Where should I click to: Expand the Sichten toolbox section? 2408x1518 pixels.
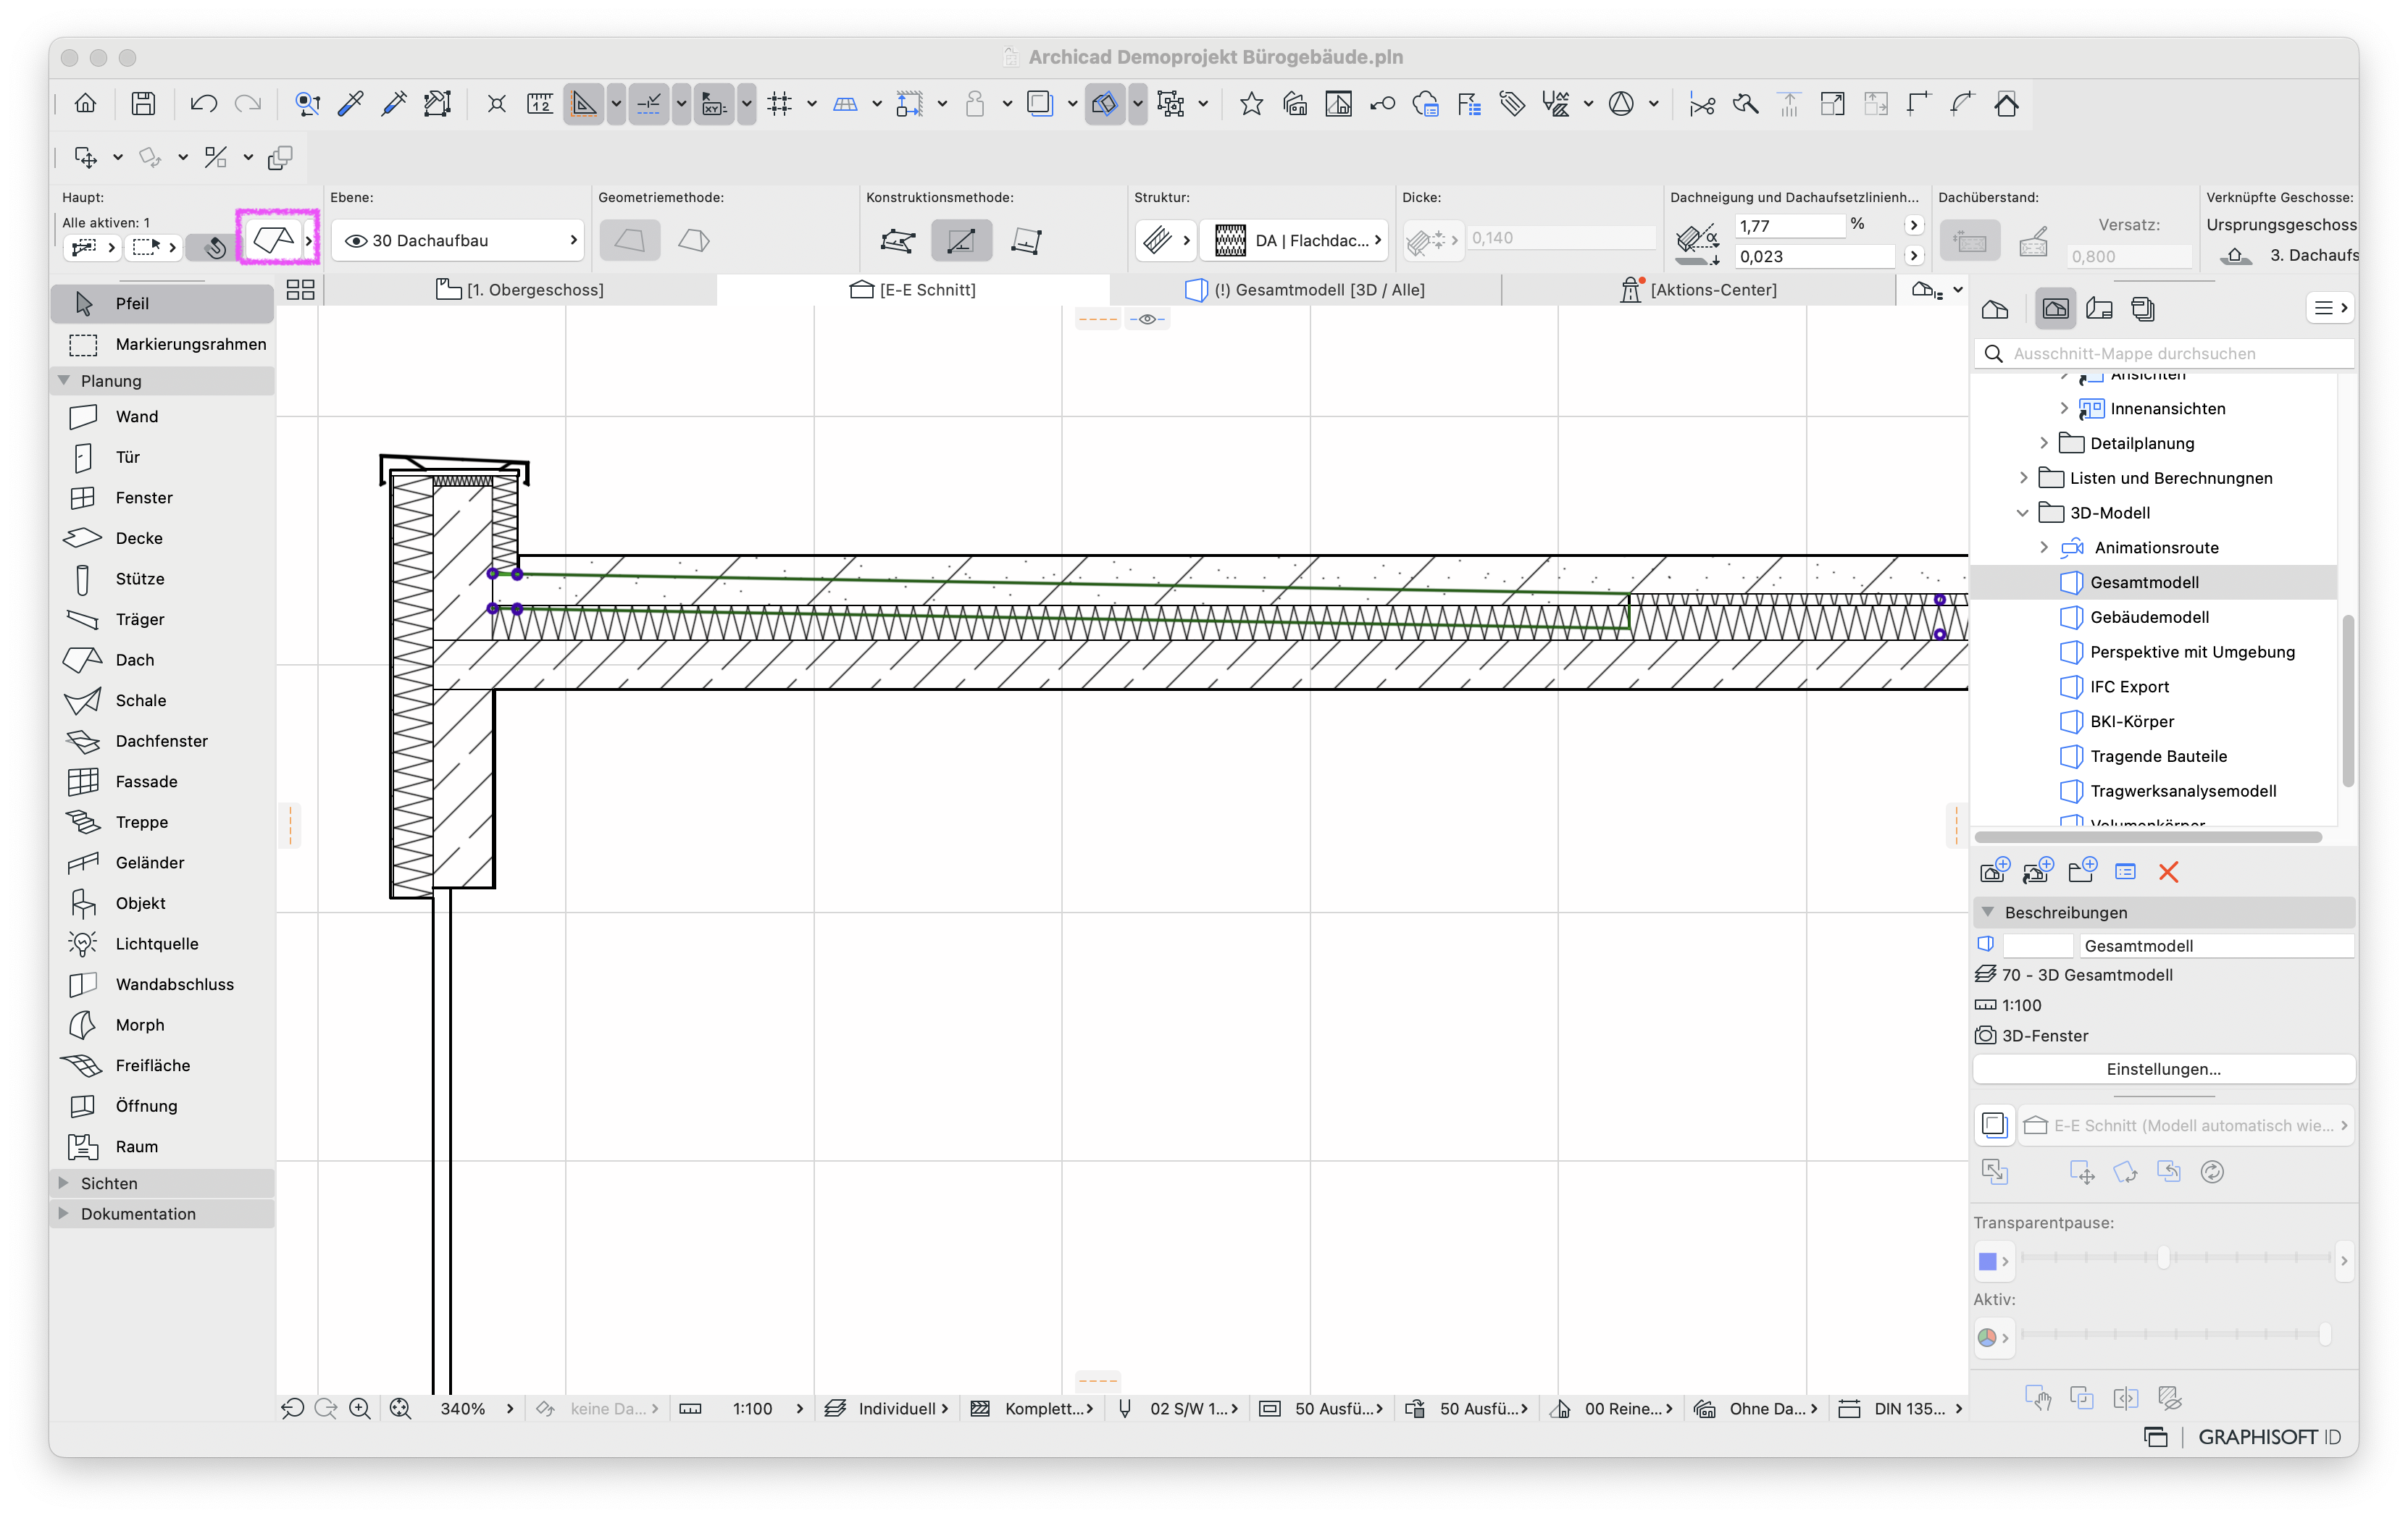[x=64, y=1183]
